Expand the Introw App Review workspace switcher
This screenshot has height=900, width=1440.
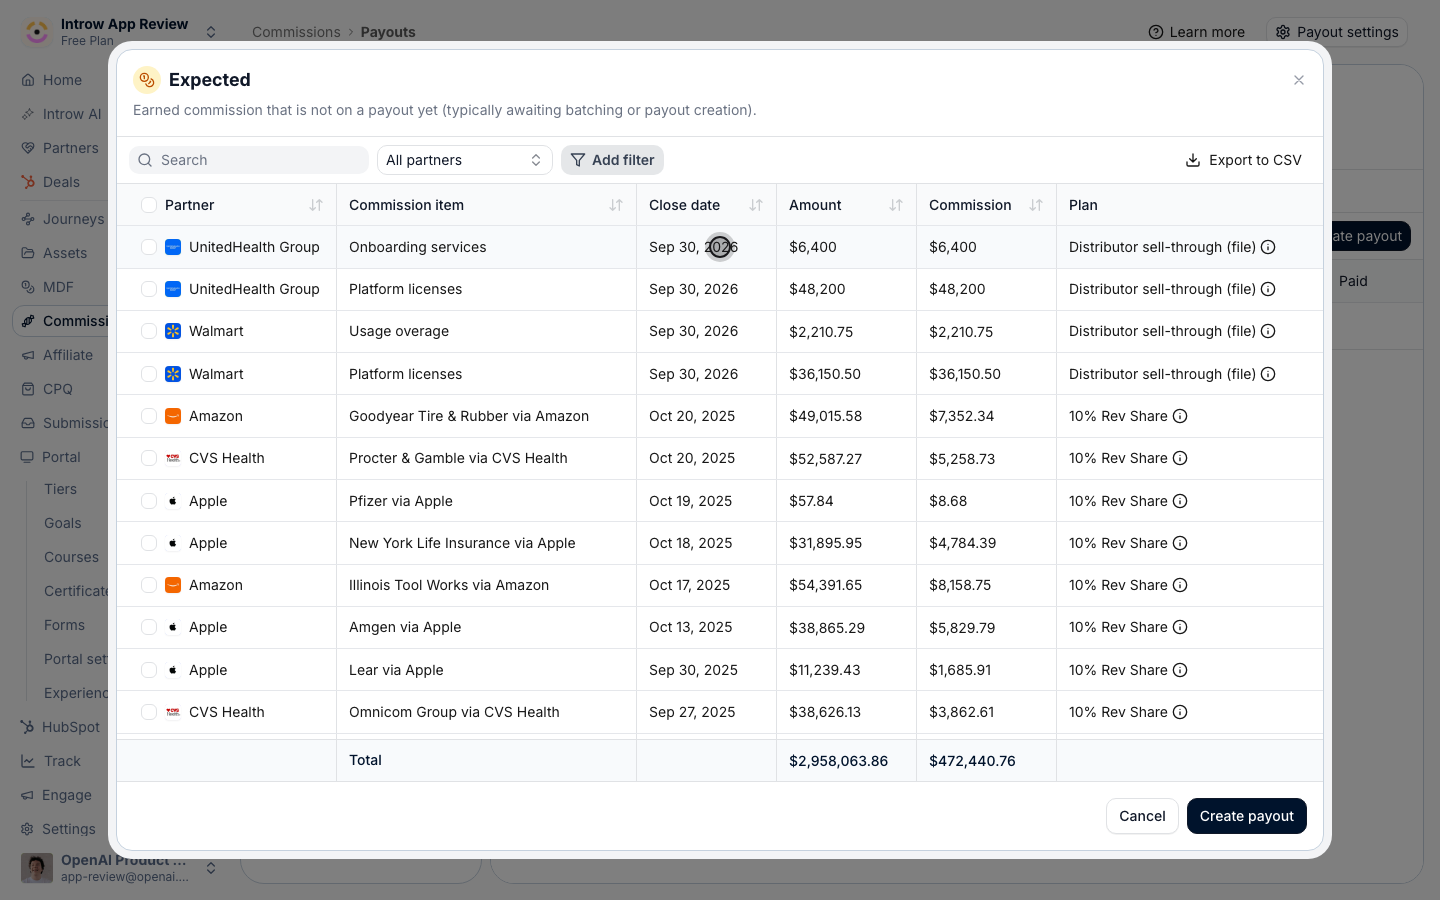[211, 32]
